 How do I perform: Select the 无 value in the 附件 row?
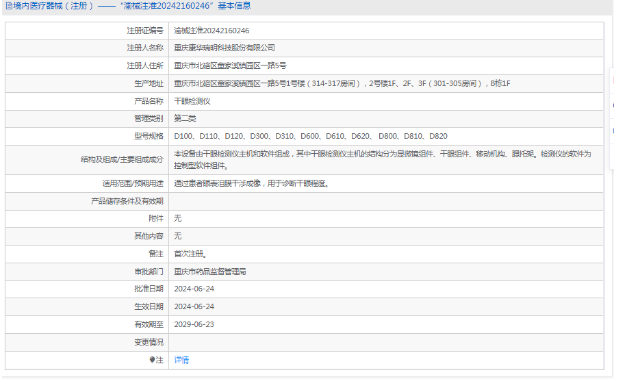(178, 218)
